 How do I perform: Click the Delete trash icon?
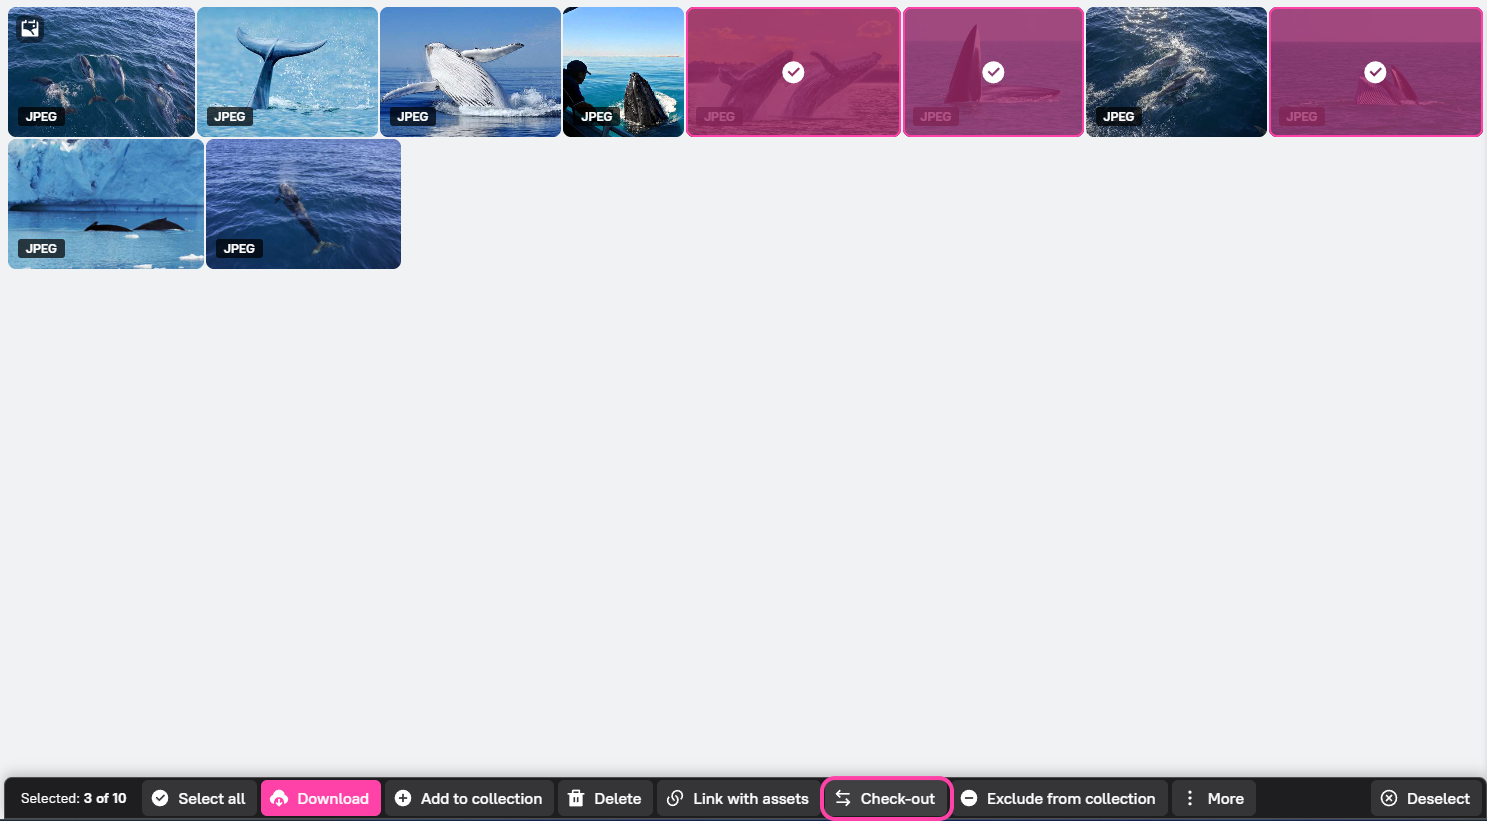pyautogui.click(x=576, y=798)
